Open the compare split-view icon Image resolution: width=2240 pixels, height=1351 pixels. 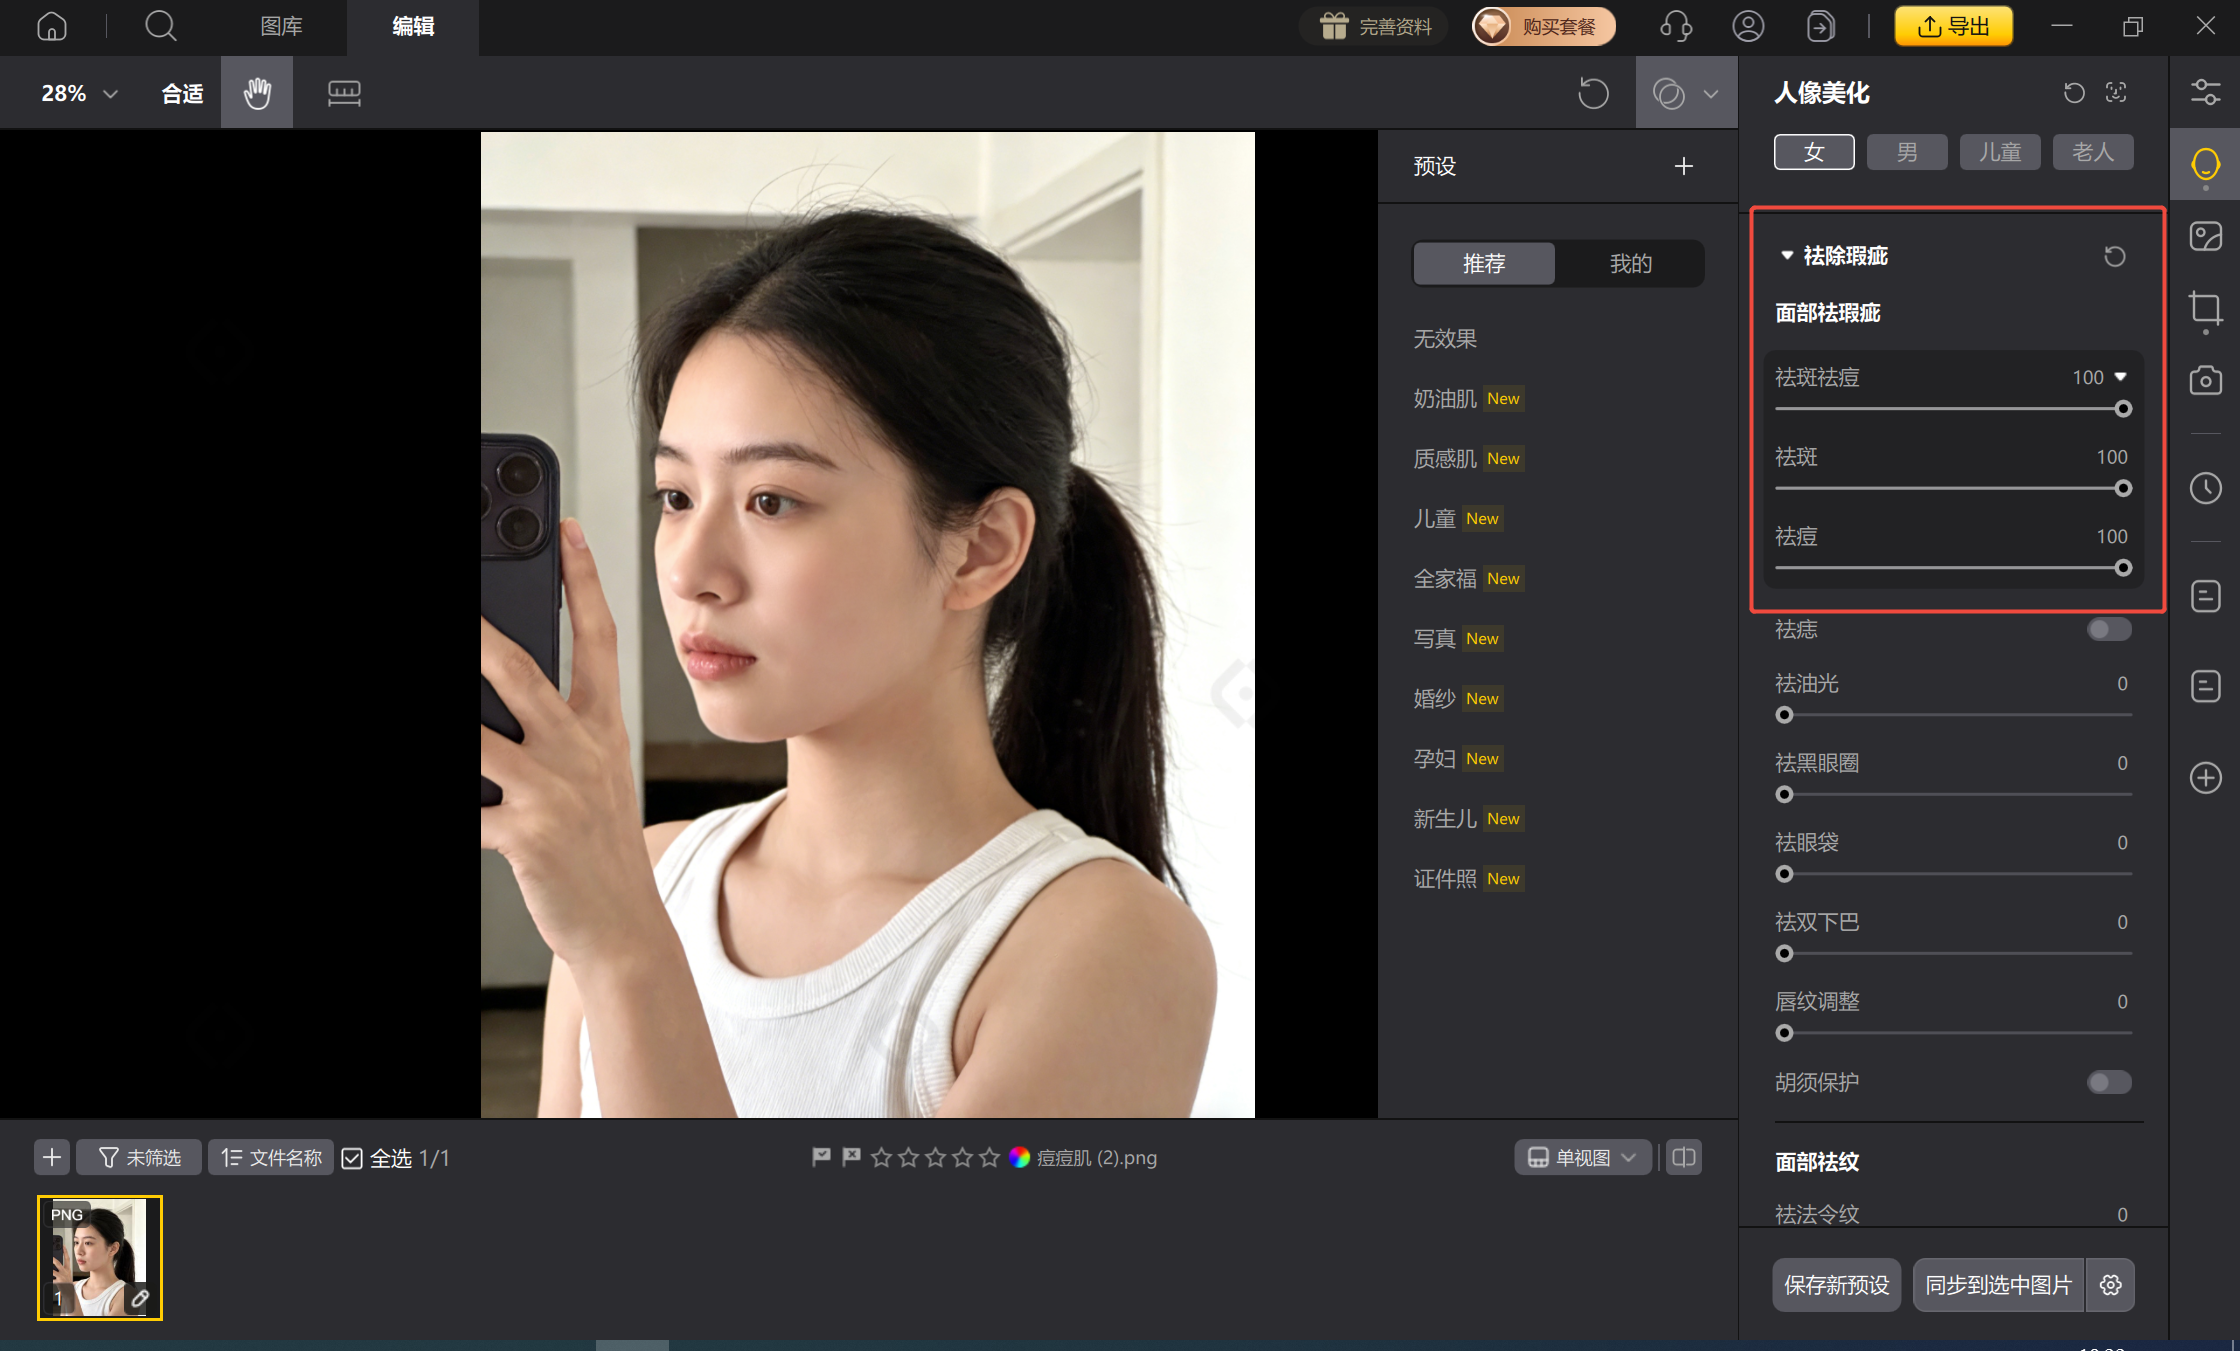1684,1157
